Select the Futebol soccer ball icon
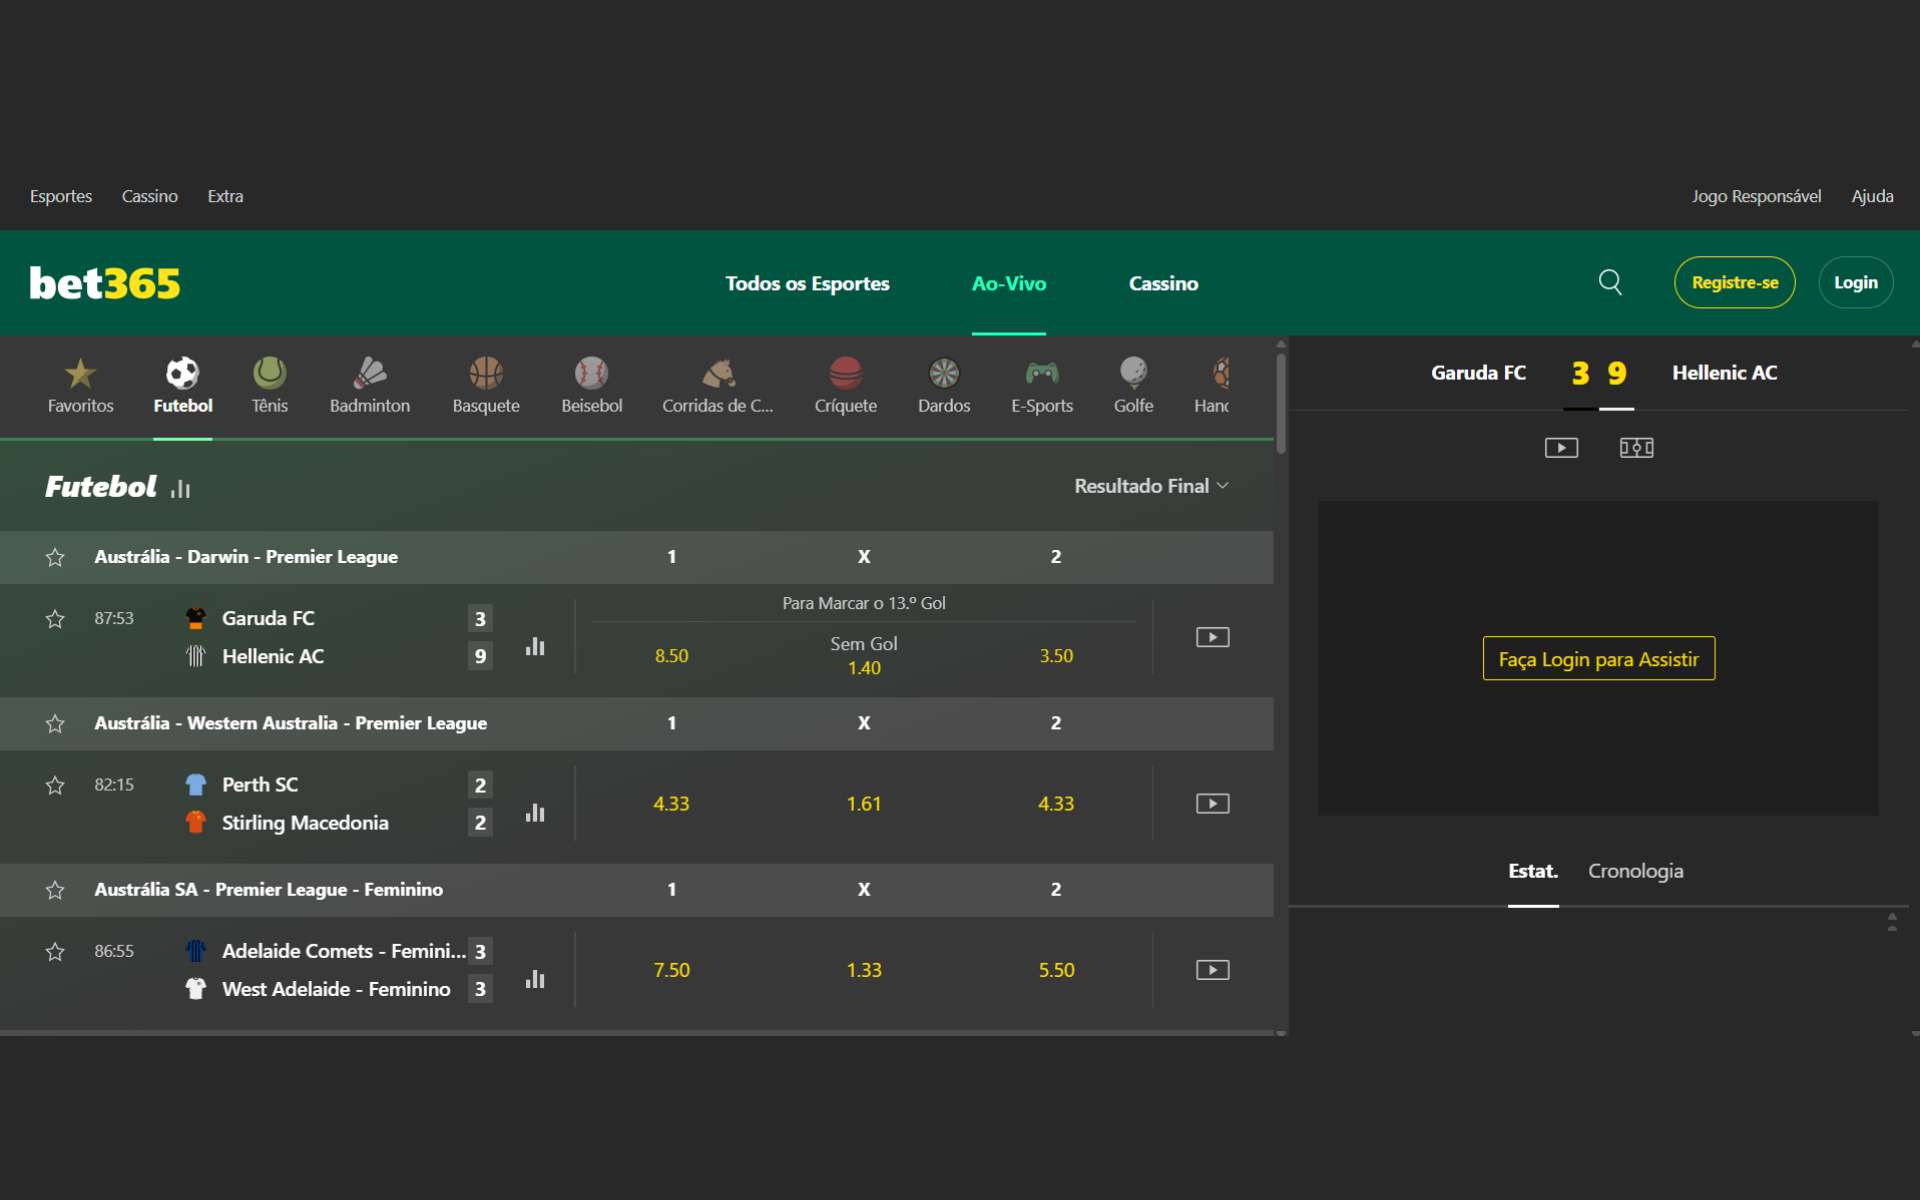Image resolution: width=1920 pixels, height=1200 pixels. coord(182,374)
